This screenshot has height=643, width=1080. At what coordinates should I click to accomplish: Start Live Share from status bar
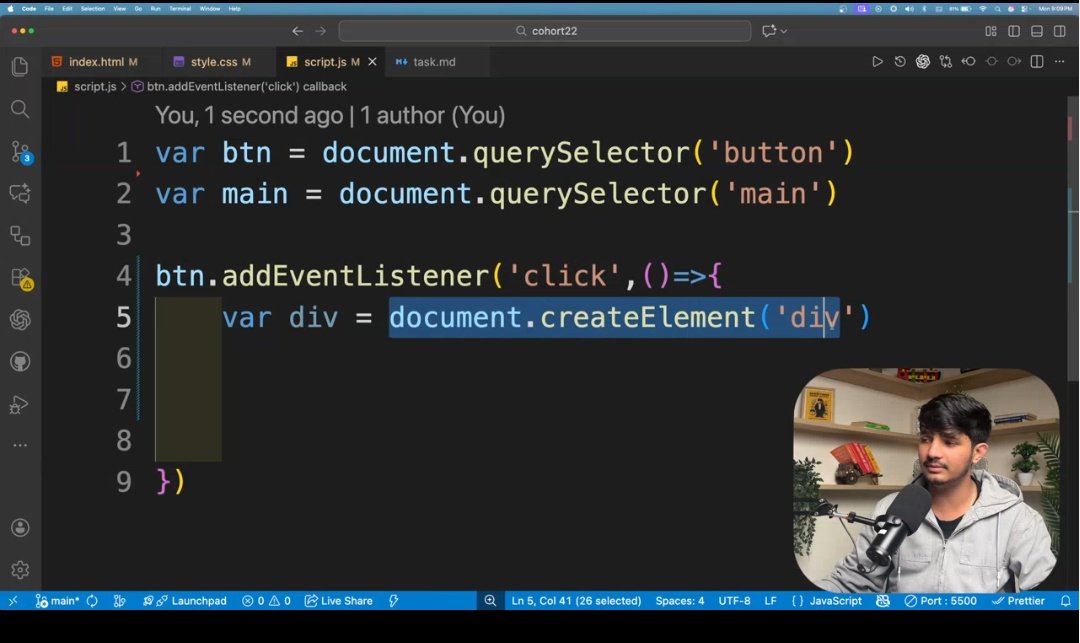(339, 600)
